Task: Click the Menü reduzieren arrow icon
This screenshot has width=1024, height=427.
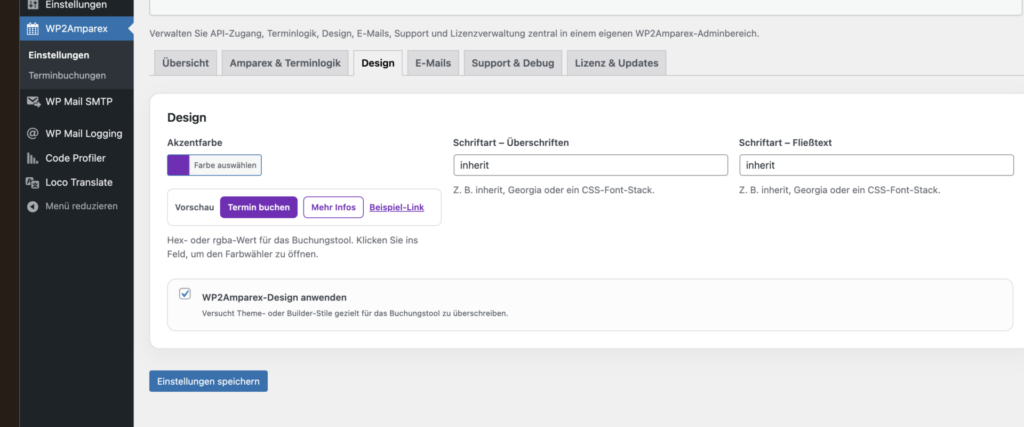Action: [x=33, y=206]
